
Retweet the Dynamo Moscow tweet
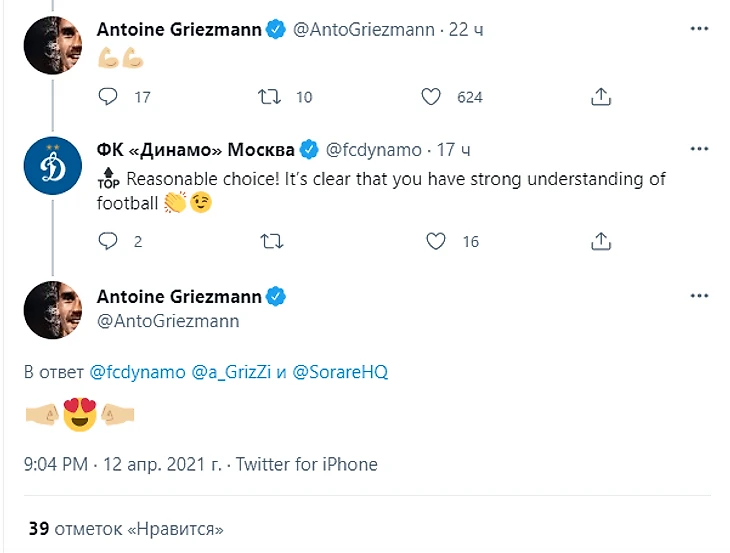click(x=270, y=241)
